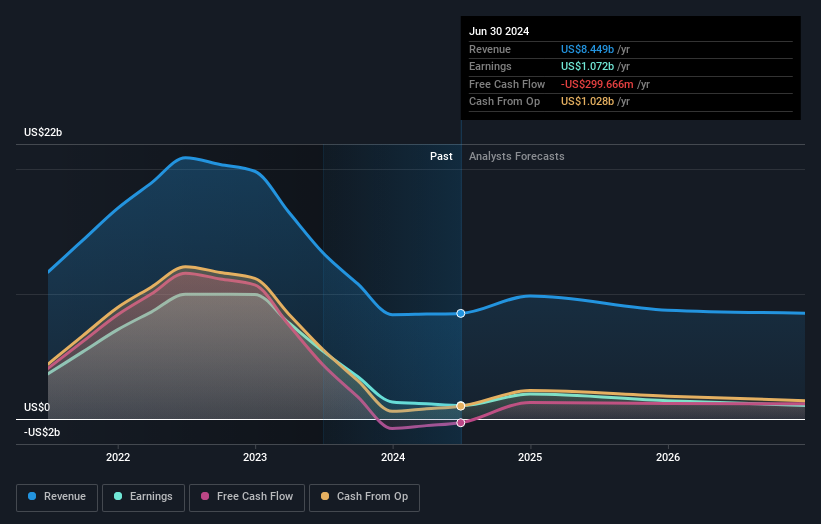Click the 2023 x-axis label
This screenshot has width=821, height=524.
pyautogui.click(x=255, y=458)
